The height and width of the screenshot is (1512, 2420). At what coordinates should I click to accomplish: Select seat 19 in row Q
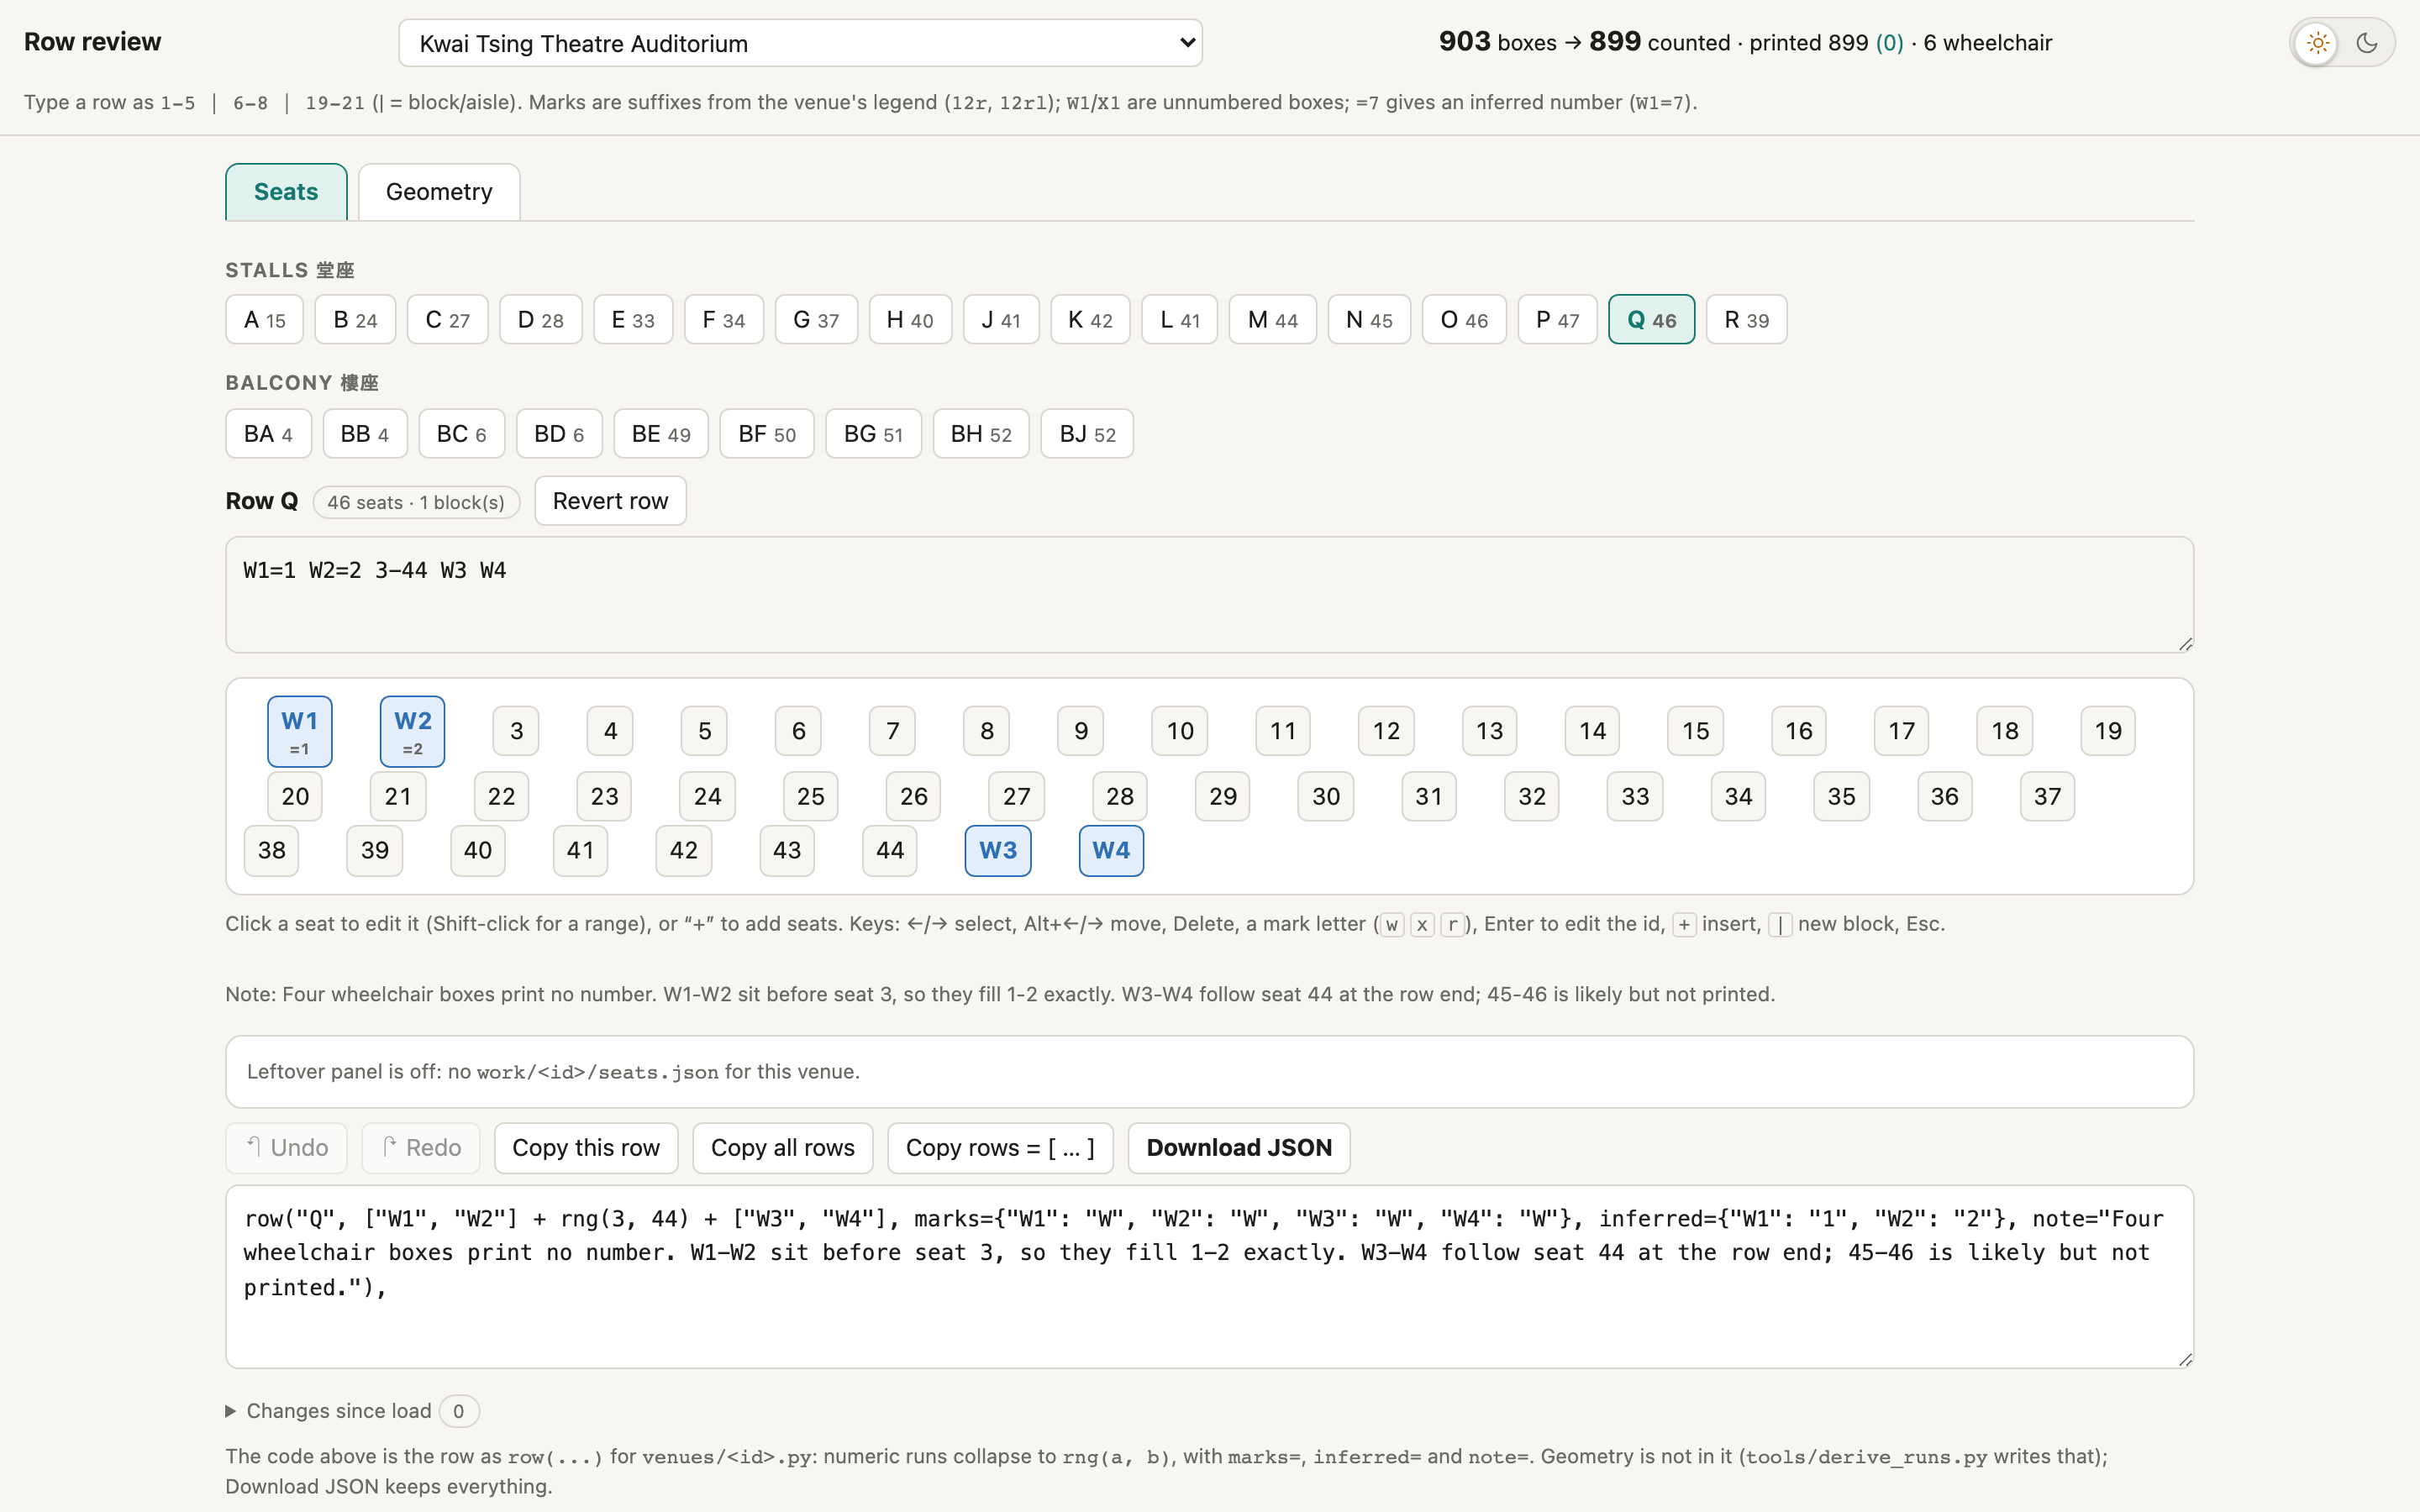pos(2108,731)
